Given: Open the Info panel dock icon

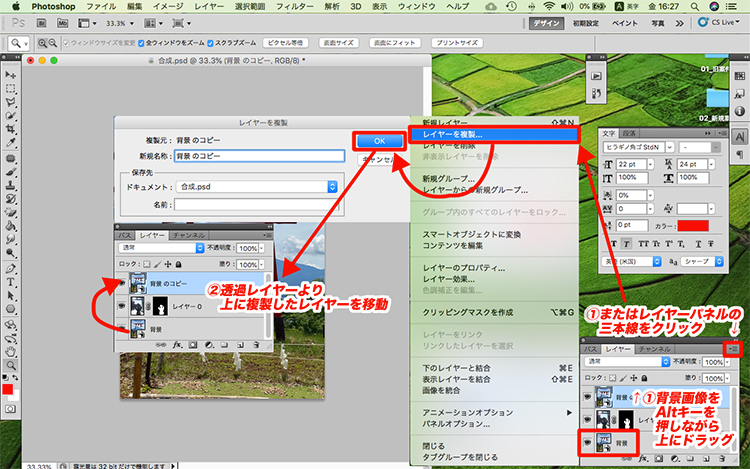Looking at the screenshot, I should pyautogui.click(x=739, y=111).
